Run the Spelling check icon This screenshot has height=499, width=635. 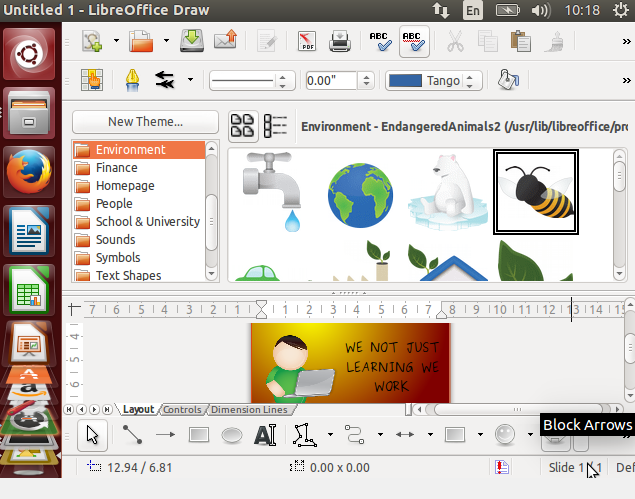point(380,41)
